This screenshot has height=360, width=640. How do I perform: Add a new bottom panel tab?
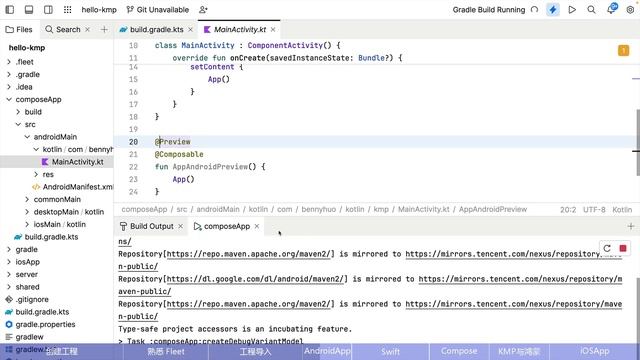pyautogui.click(x=631, y=226)
